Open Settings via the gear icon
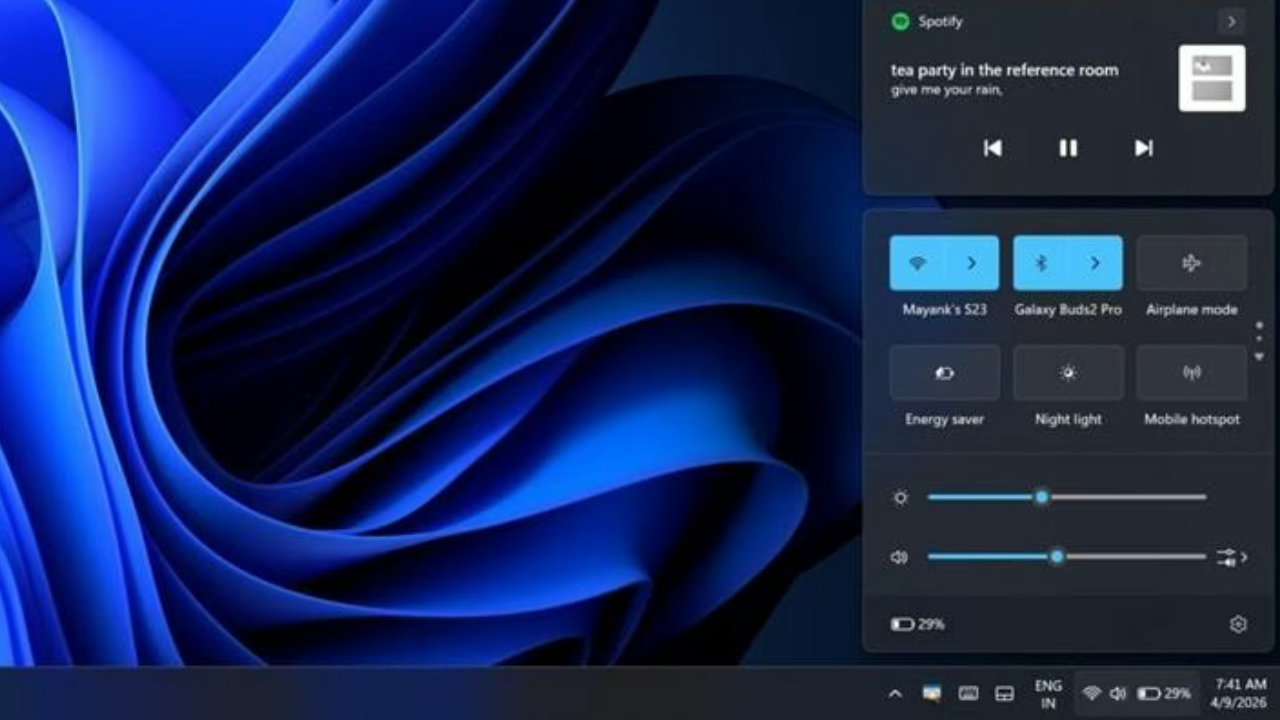This screenshot has width=1280, height=720. (1238, 623)
